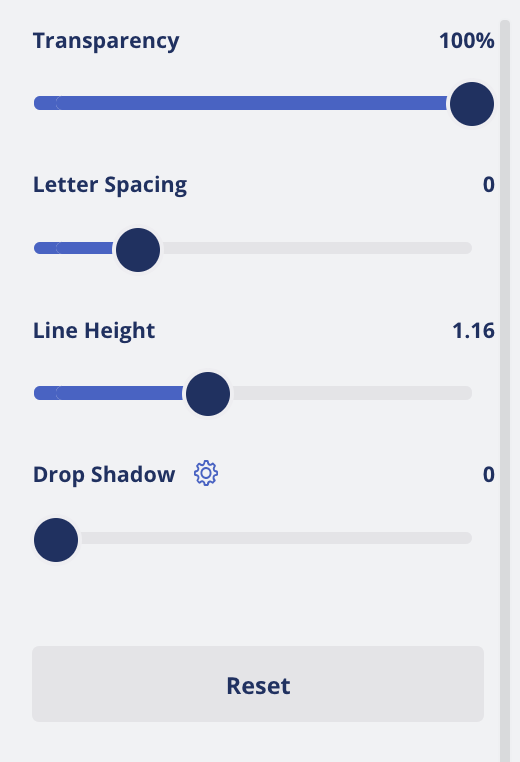Click the filled blue Line Height track

click(110, 393)
